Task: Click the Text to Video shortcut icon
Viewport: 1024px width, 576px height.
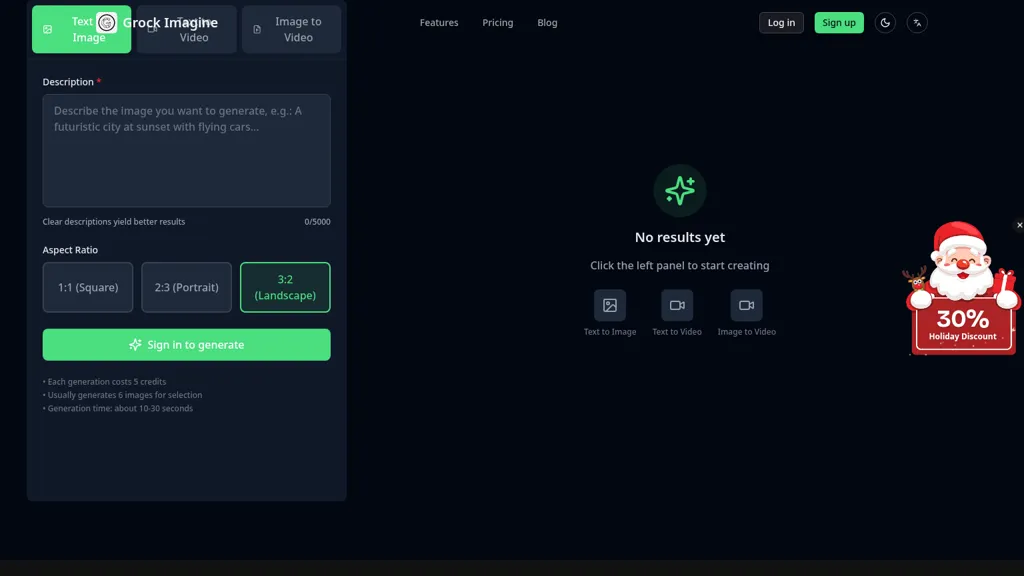Action: pos(677,306)
